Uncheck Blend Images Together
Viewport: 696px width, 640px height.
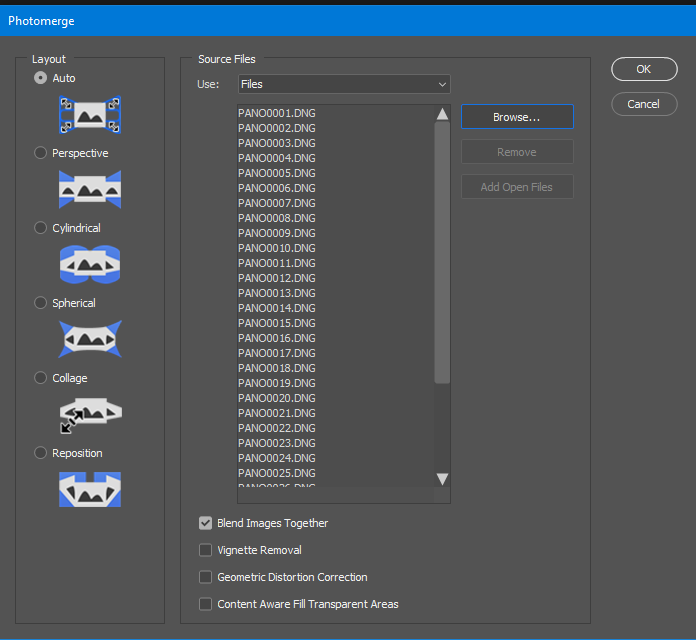point(206,523)
